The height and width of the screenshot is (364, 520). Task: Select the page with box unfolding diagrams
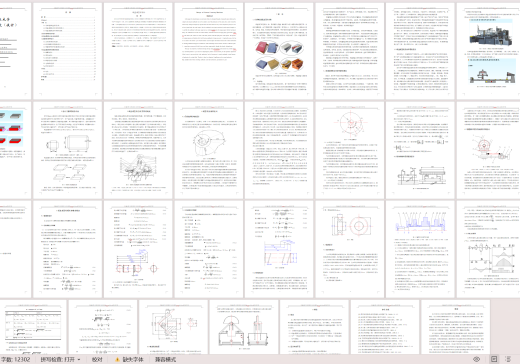click(x=67, y=150)
